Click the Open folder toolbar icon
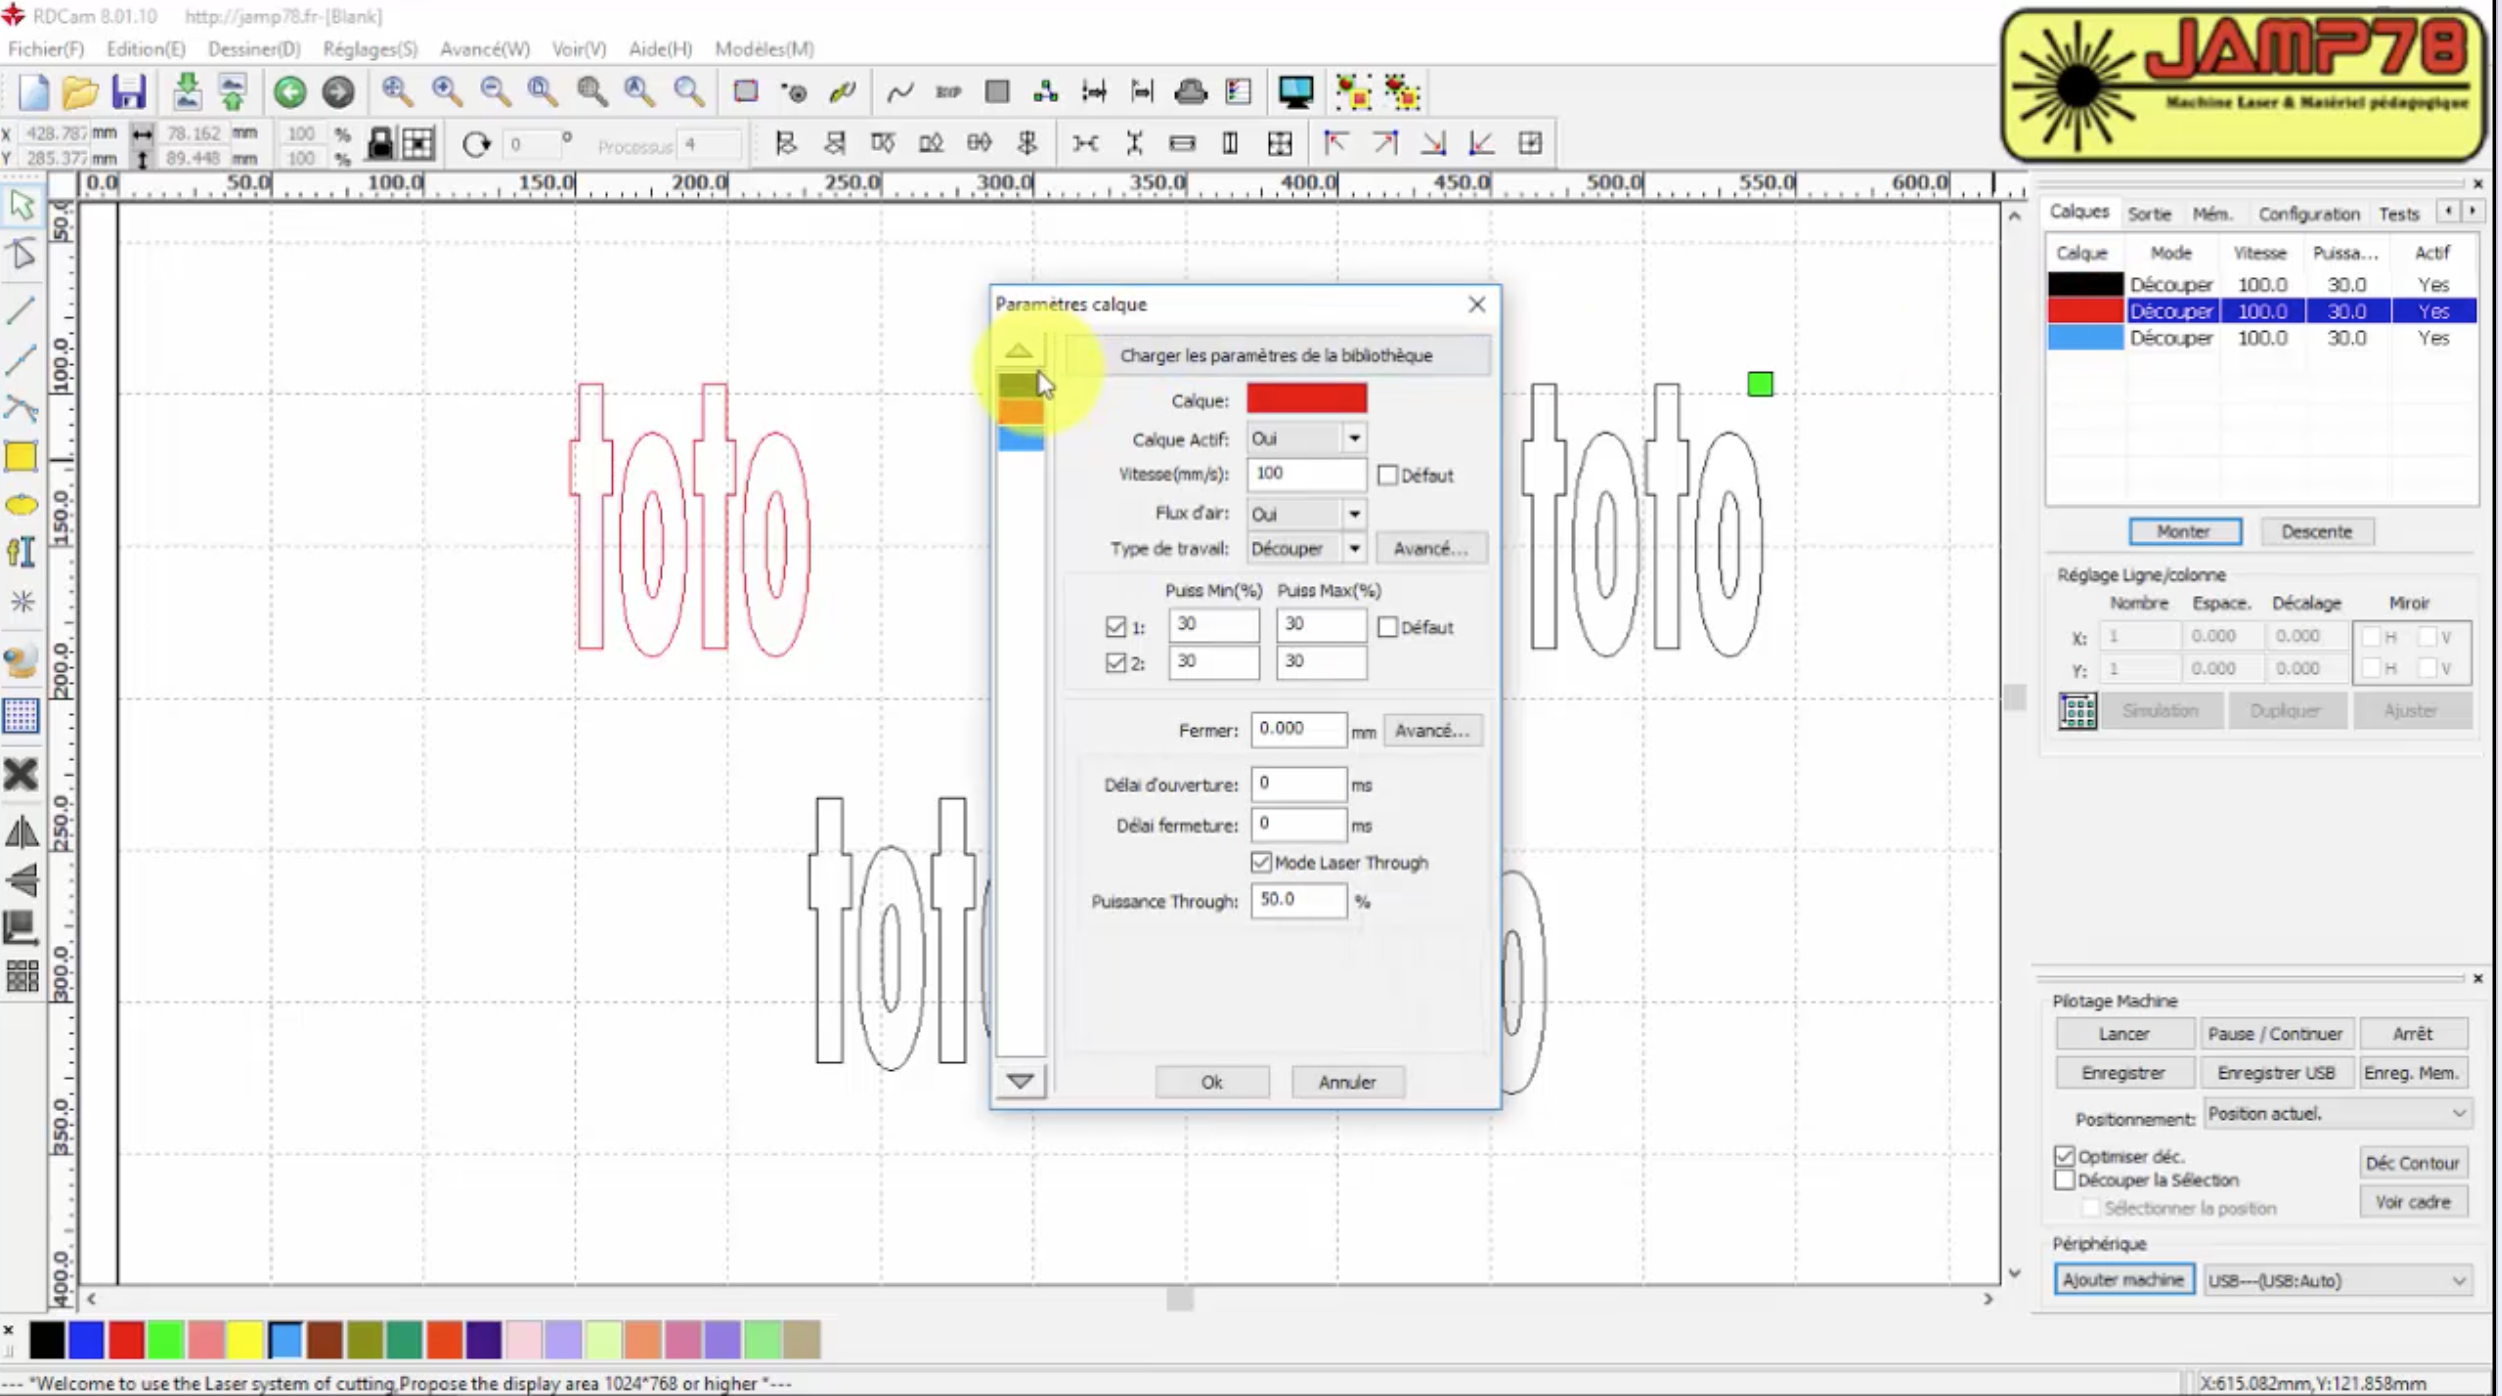Screen dimensions: 2502x1396 [x=79, y=92]
